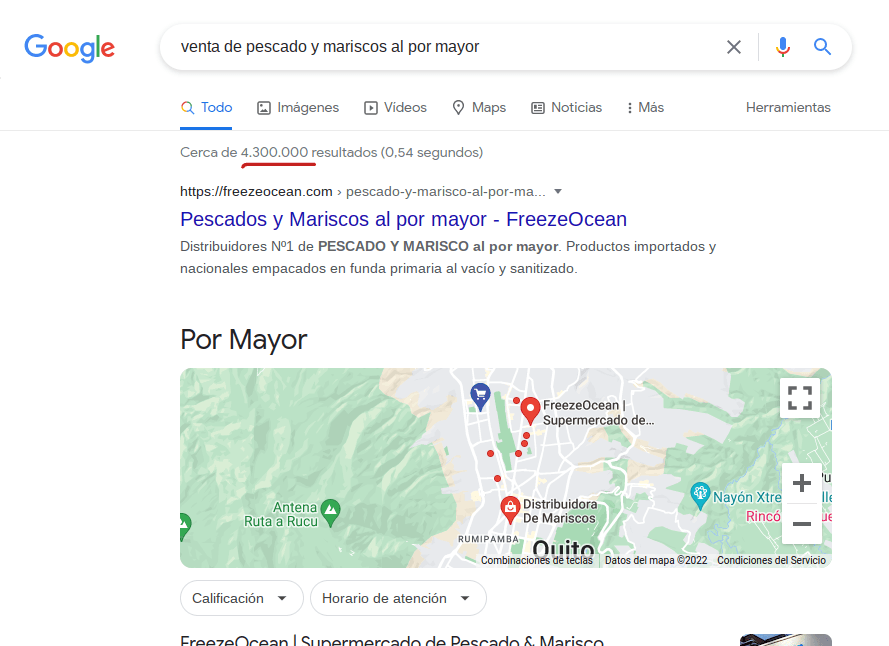Open the Horario de atención dropdown

tap(398, 598)
